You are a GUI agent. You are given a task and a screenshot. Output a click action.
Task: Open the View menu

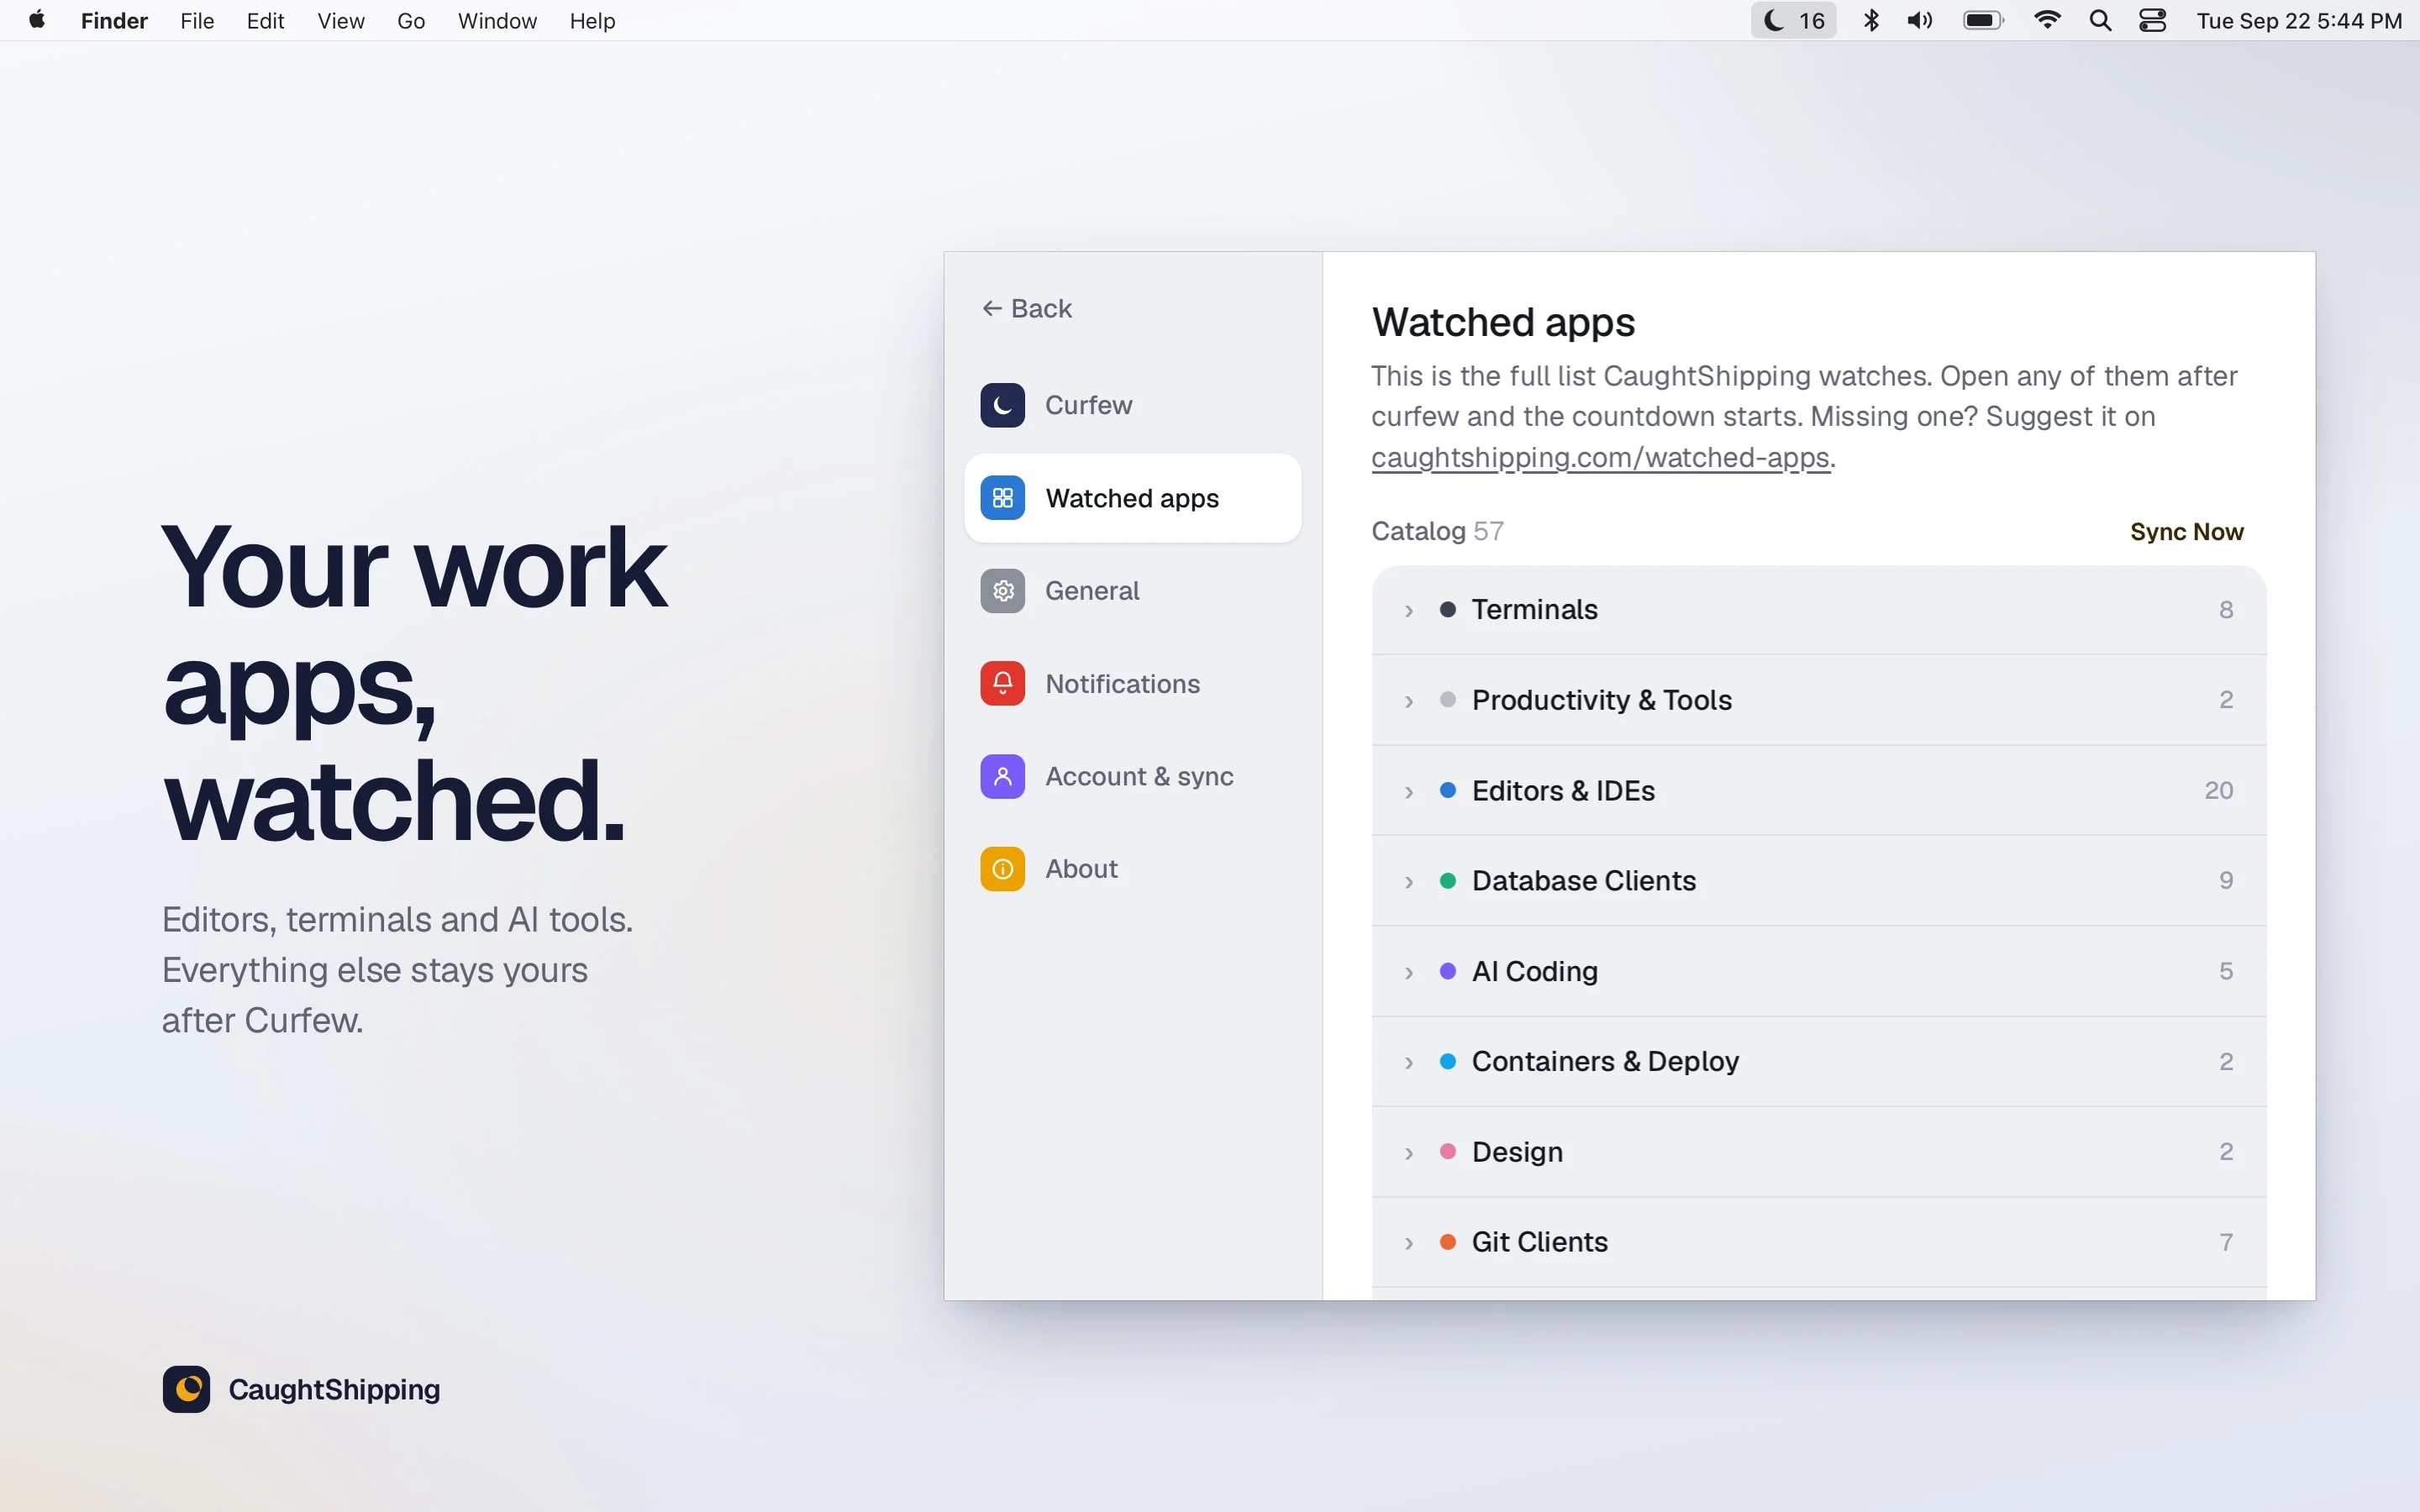pyautogui.click(x=341, y=21)
